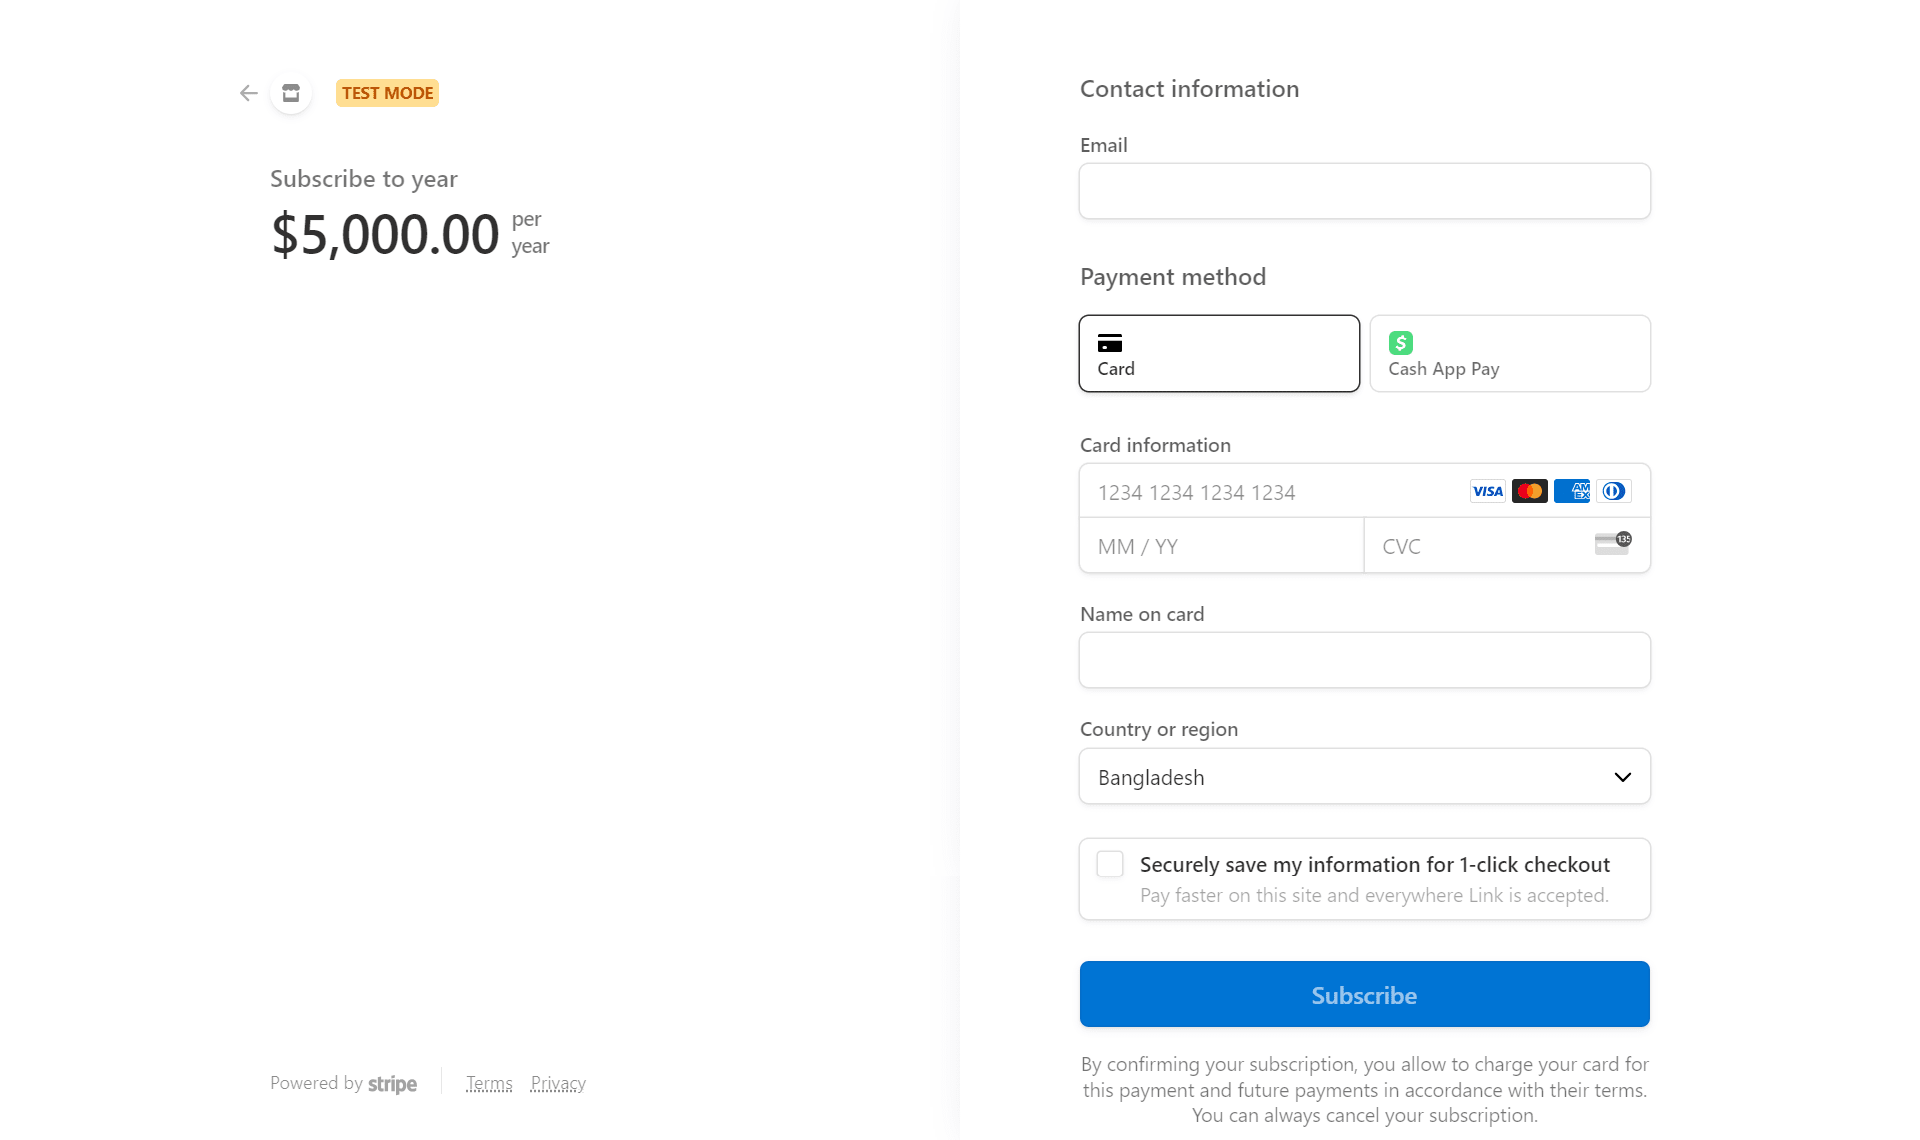Viewport: 1920px width, 1140px height.
Task: Select Bangladesh from country dropdown
Action: coord(1365,776)
